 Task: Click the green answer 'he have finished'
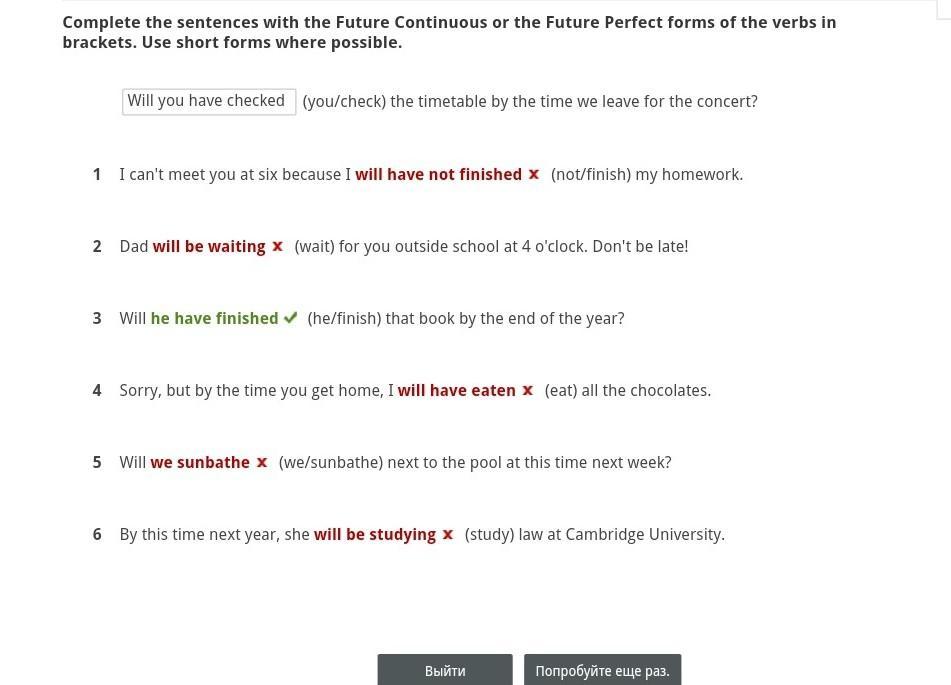tap(214, 318)
